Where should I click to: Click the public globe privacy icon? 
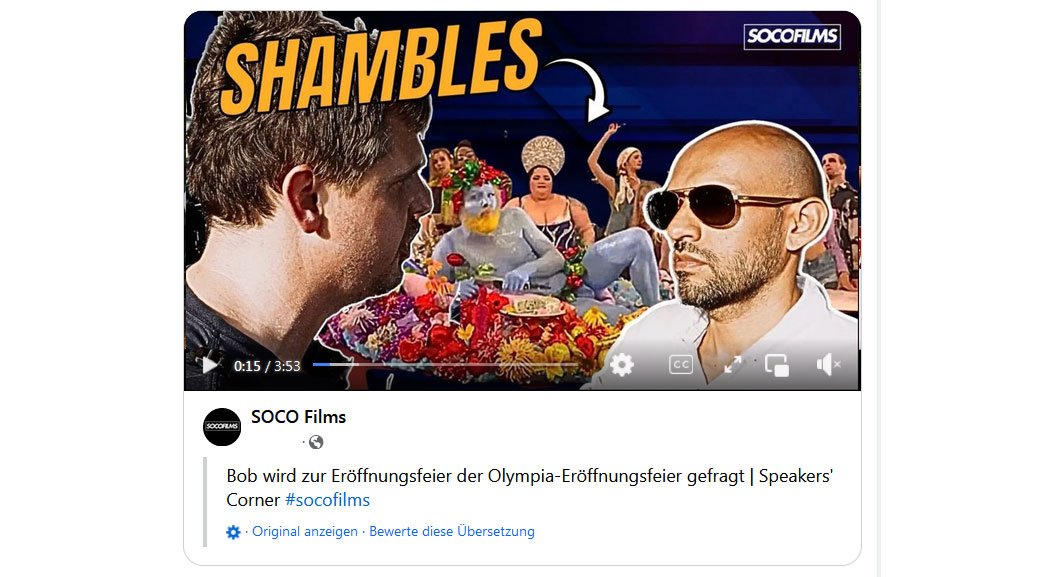pyautogui.click(x=316, y=442)
